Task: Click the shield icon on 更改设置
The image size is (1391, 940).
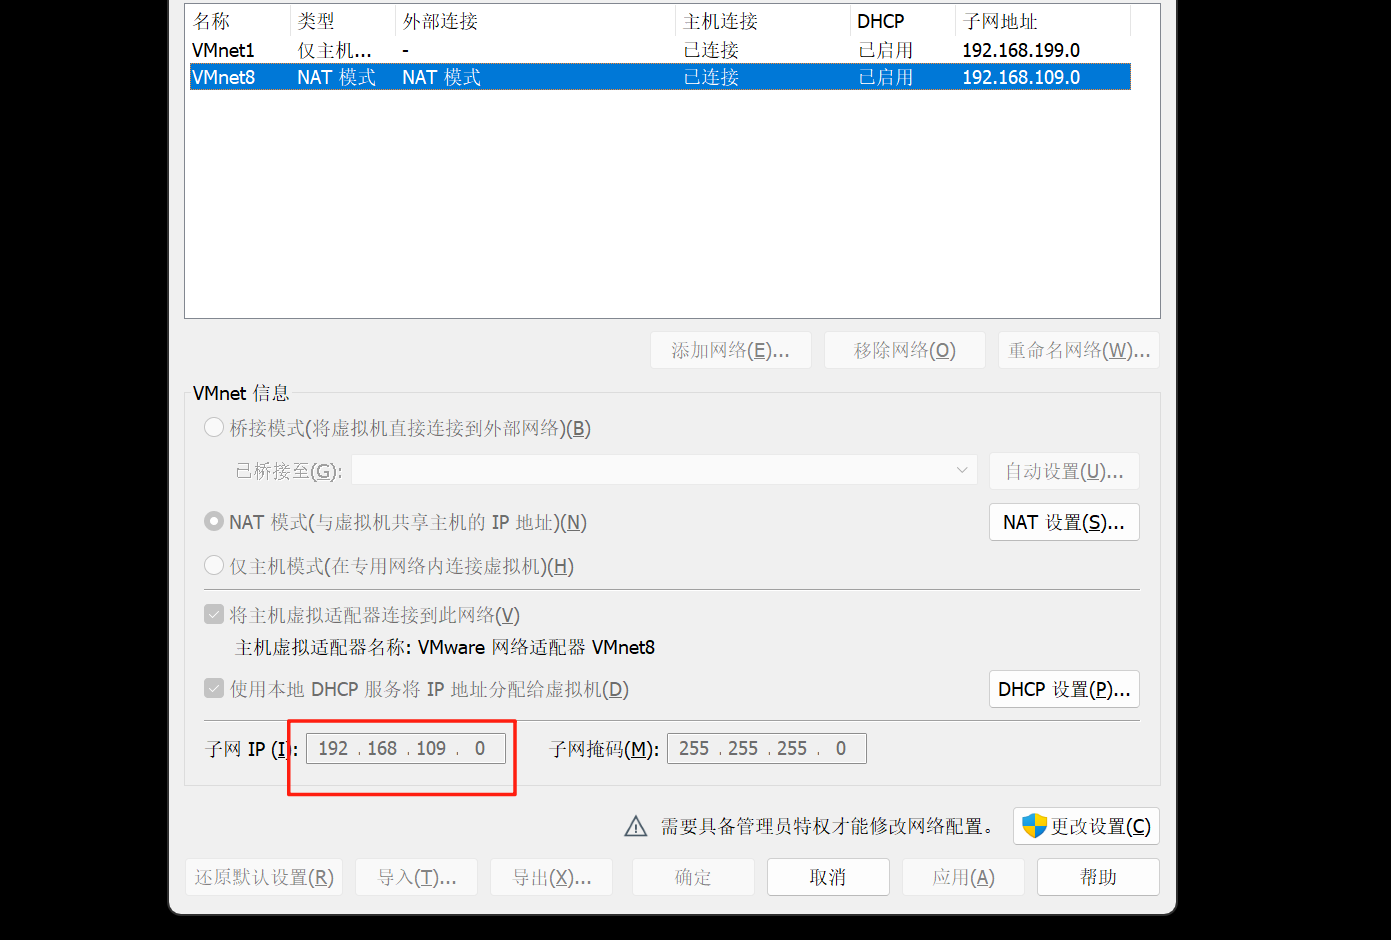Action: coord(1034,826)
